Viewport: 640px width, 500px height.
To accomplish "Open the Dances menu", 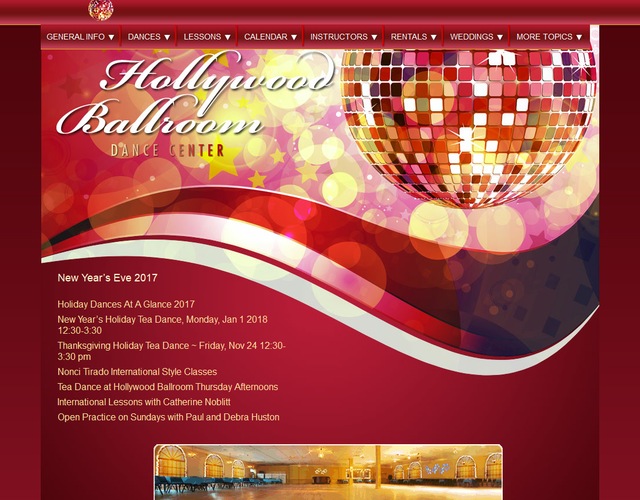I will (149, 37).
